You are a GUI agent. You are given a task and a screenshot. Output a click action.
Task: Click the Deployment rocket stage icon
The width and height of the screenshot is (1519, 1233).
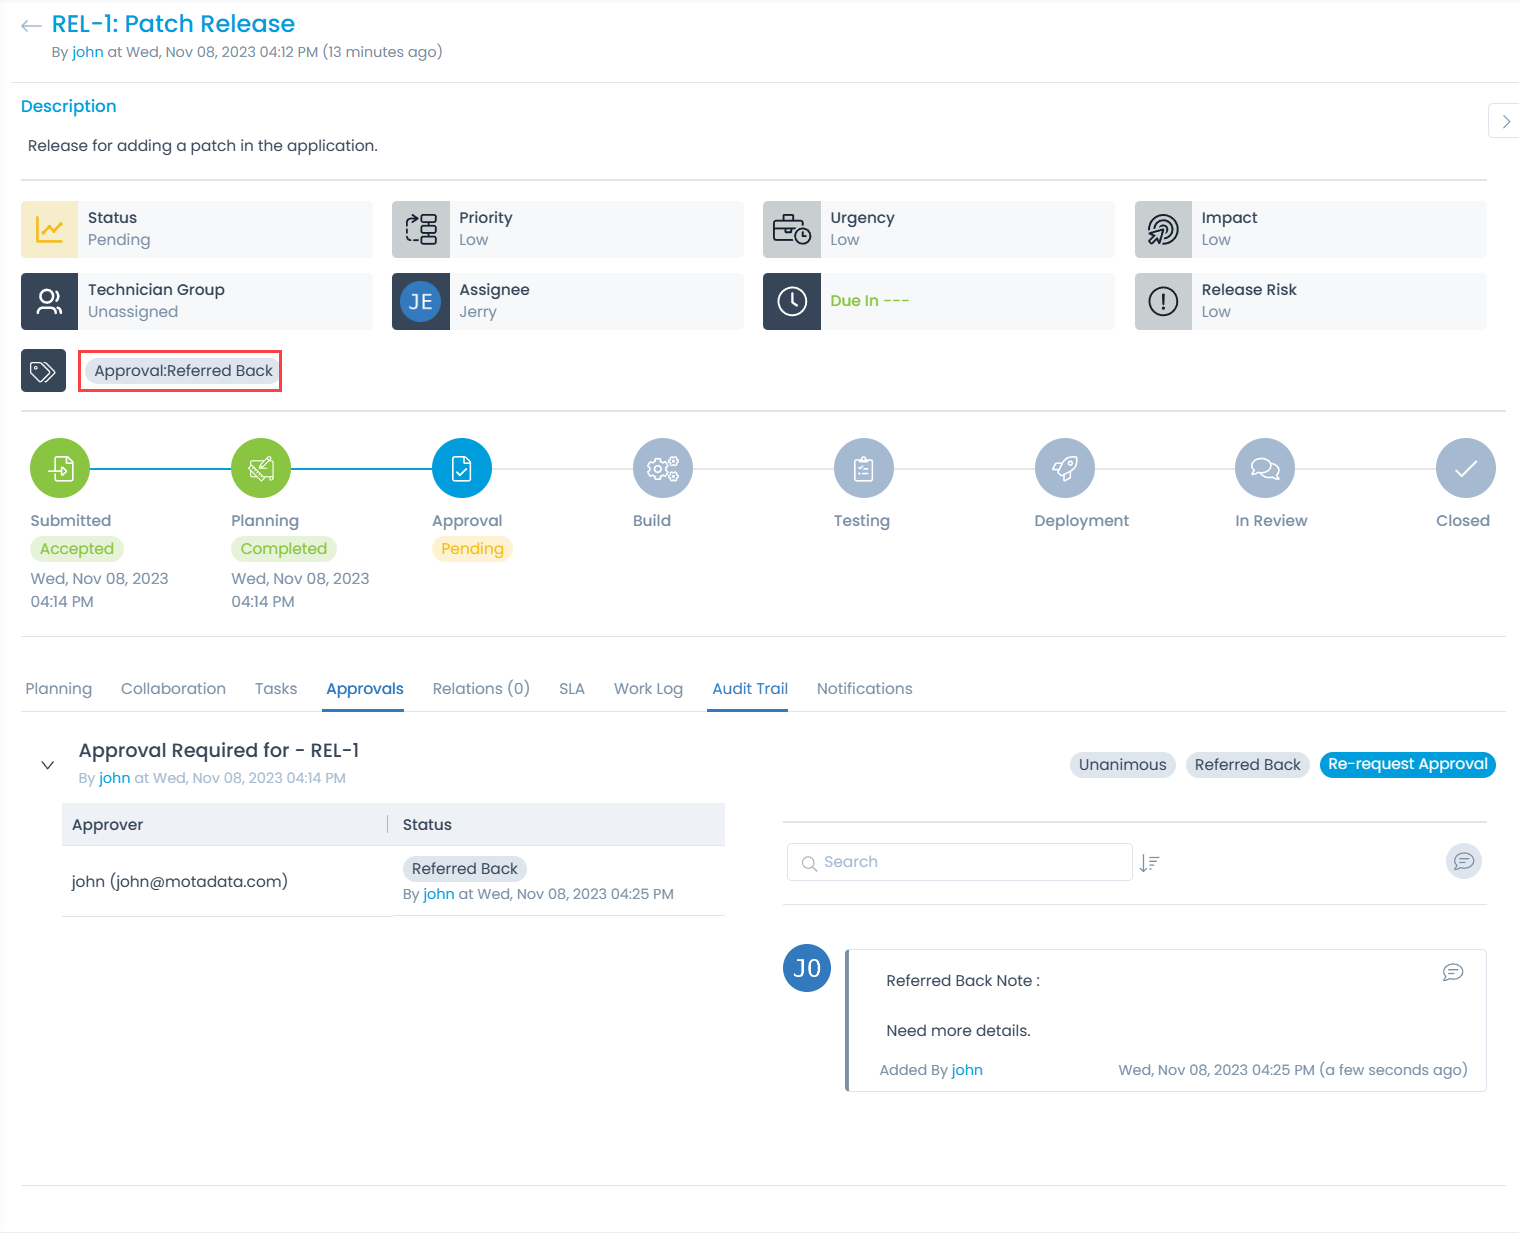coord(1064,468)
